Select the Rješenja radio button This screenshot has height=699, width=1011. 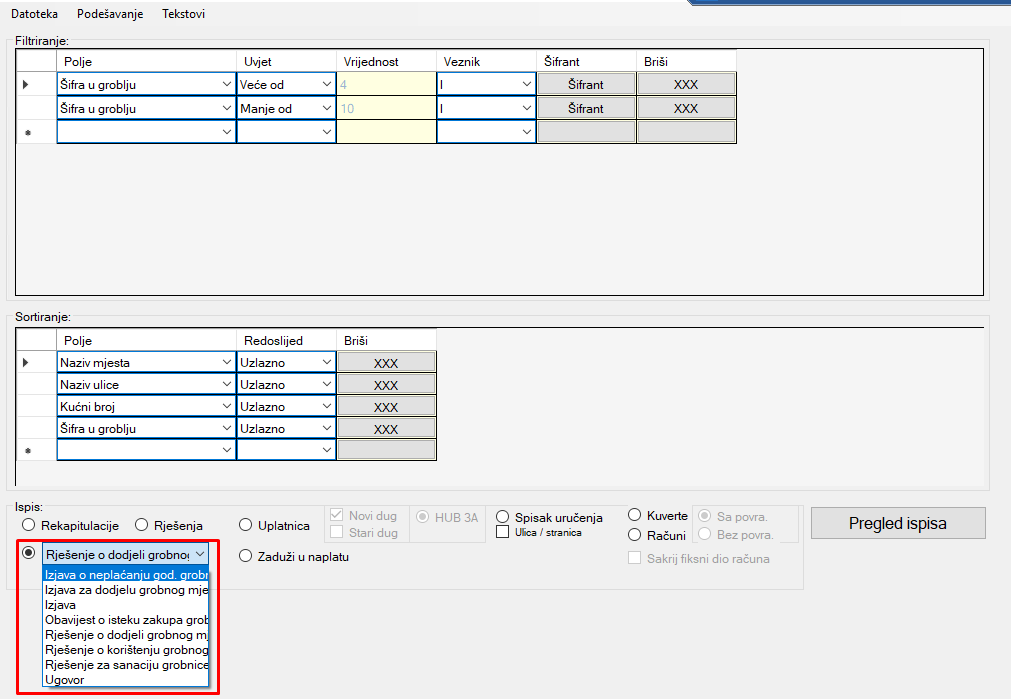click(142, 525)
